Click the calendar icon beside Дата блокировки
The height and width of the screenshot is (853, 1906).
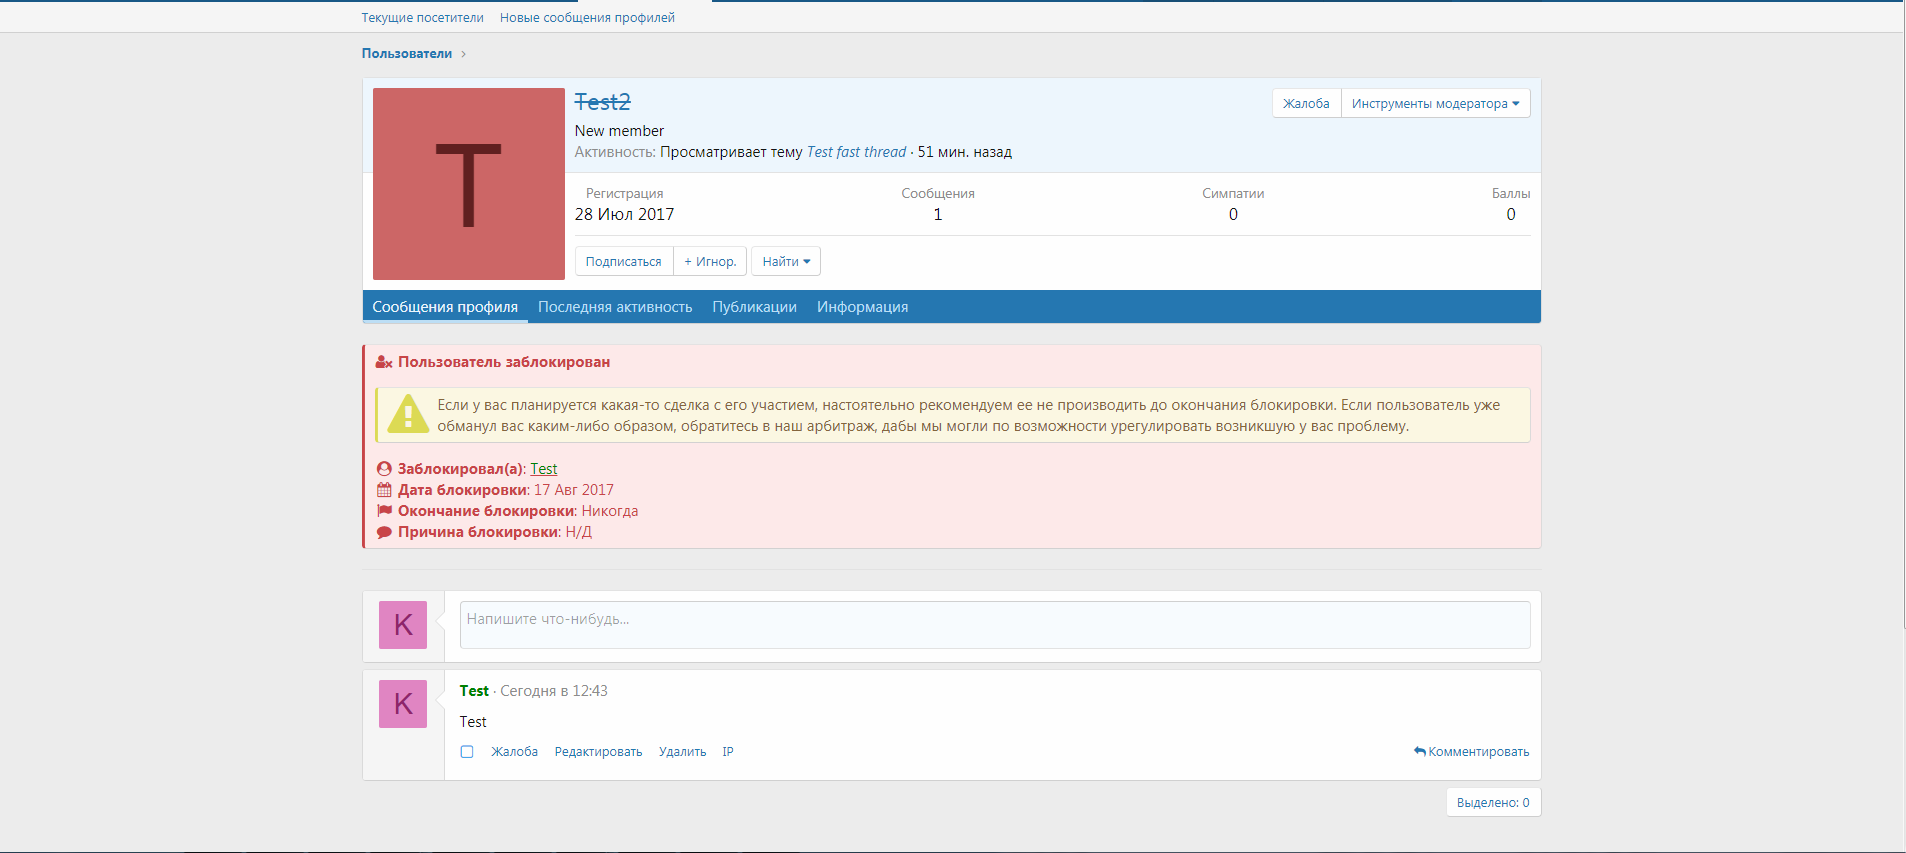coord(384,490)
